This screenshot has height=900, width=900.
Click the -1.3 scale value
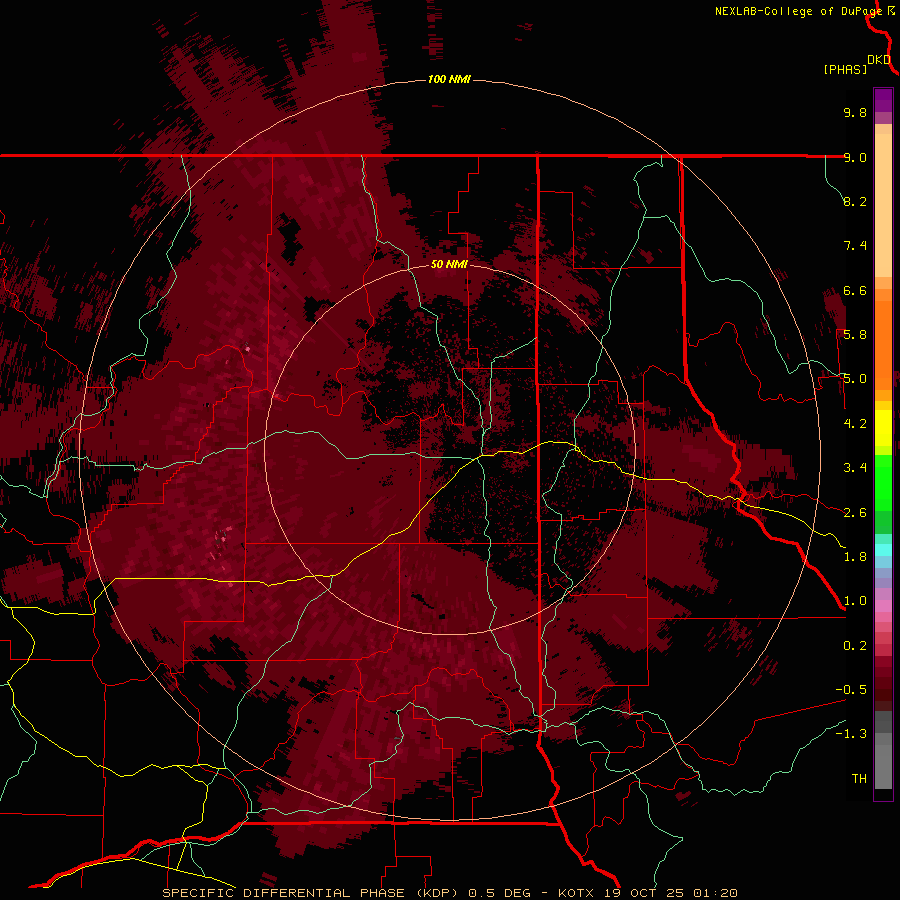(851, 734)
